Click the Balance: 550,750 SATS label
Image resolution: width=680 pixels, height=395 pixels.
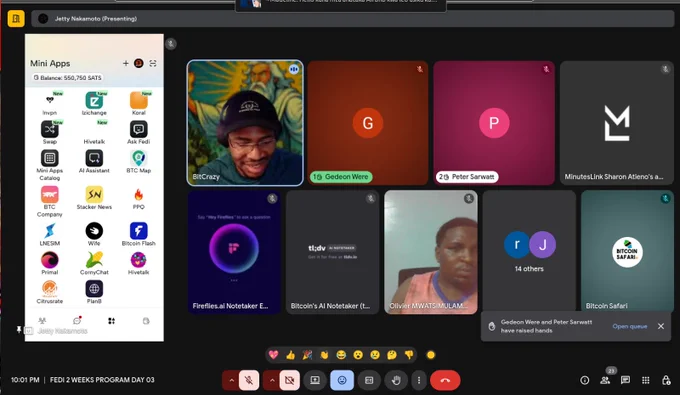68,78
